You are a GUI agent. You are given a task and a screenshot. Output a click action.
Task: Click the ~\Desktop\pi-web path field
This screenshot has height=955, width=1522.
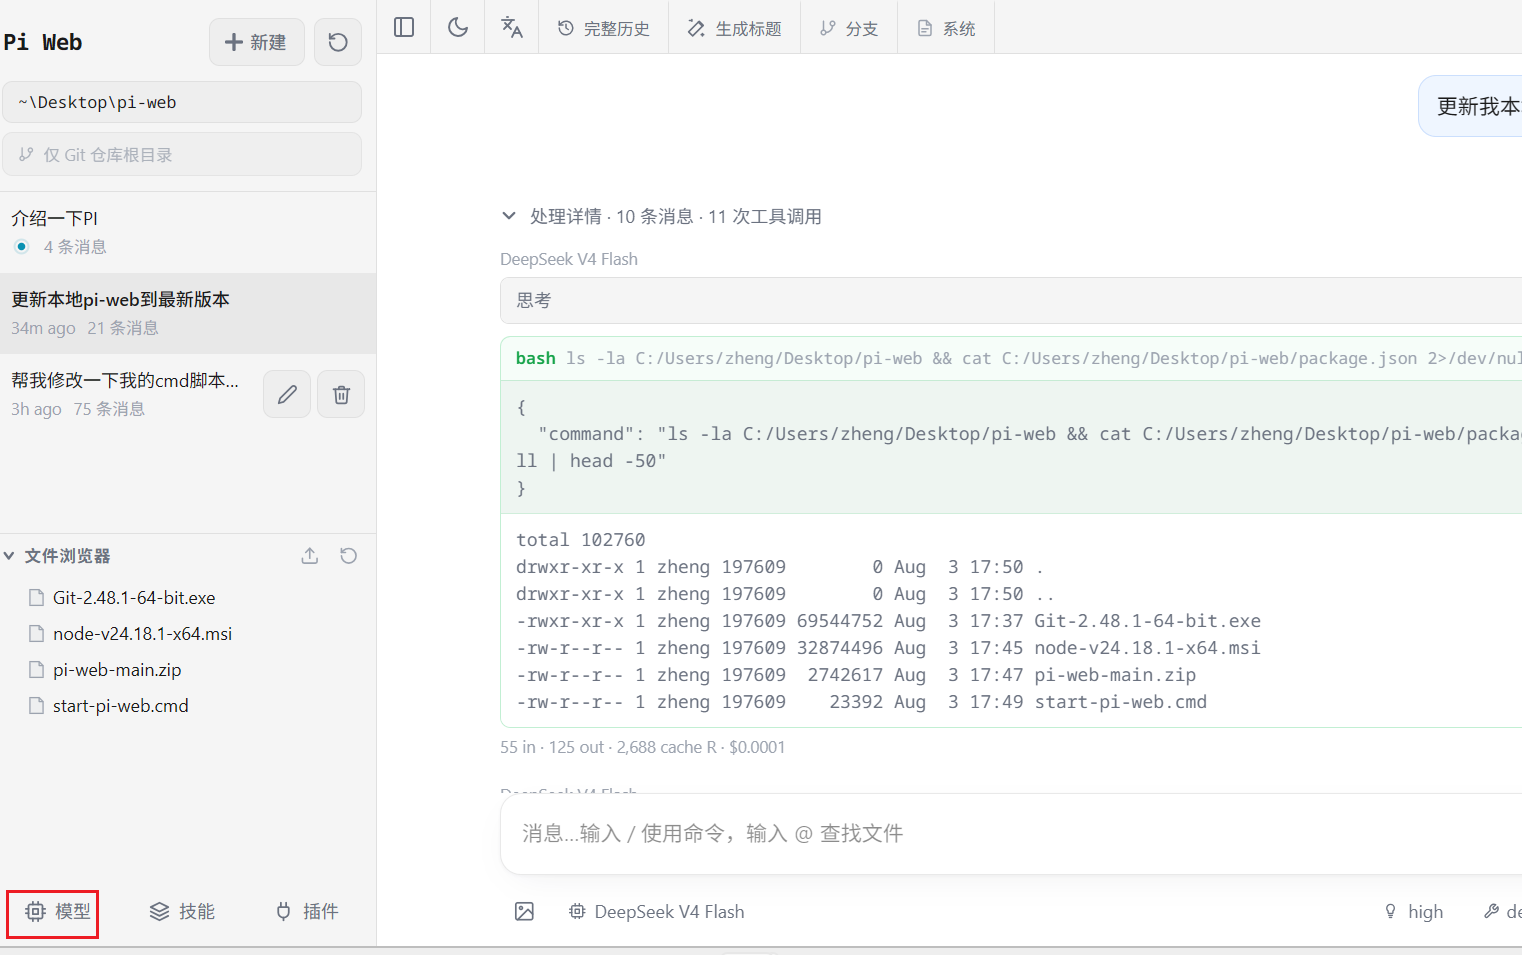[182, 102]
